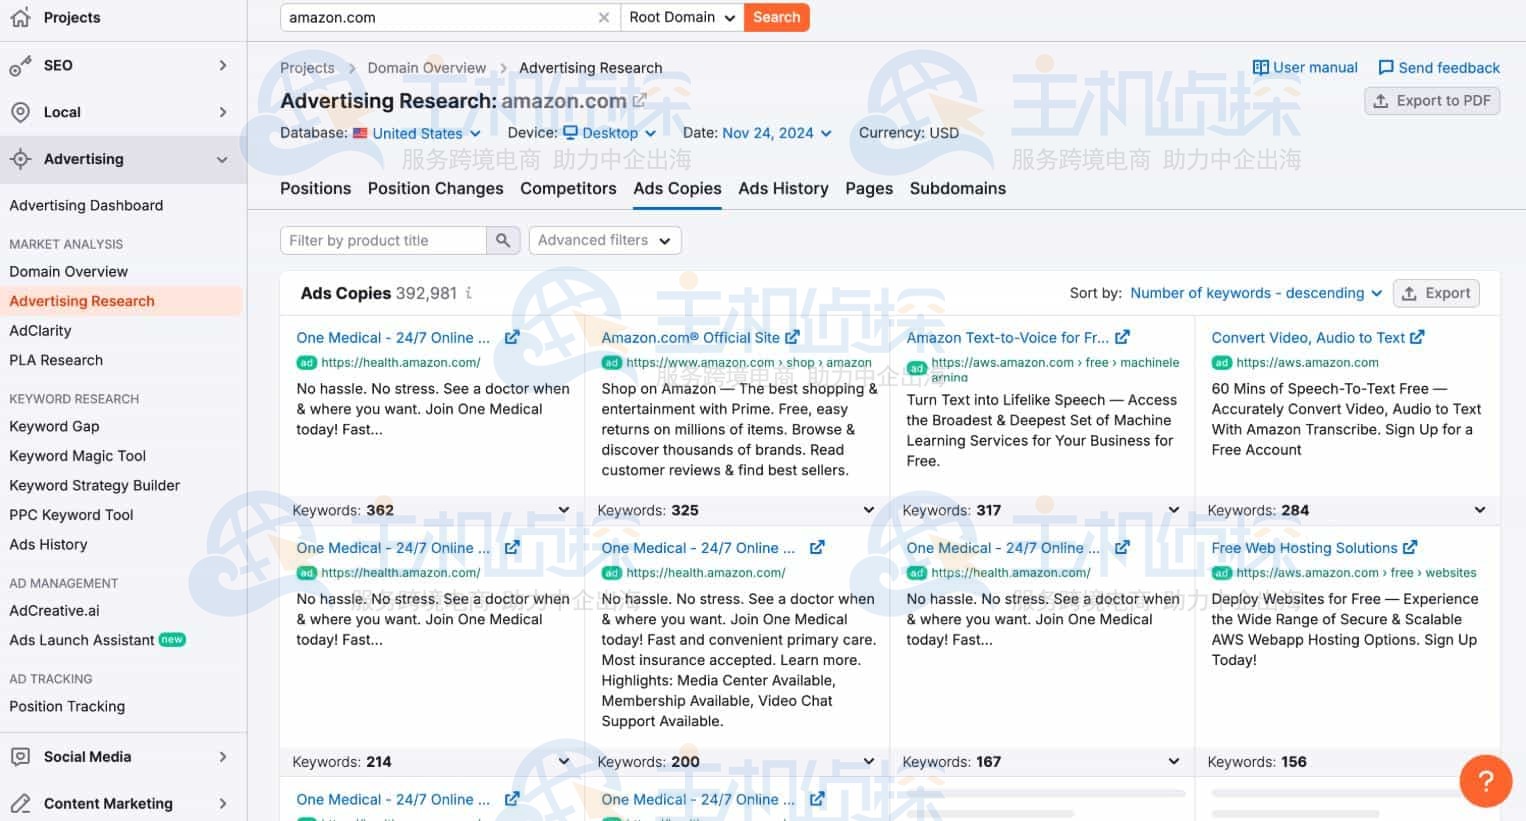Open the Root Domain dropdown
Image resolution: width=1526 pixels, height=821 pixels.
[681, 17]
